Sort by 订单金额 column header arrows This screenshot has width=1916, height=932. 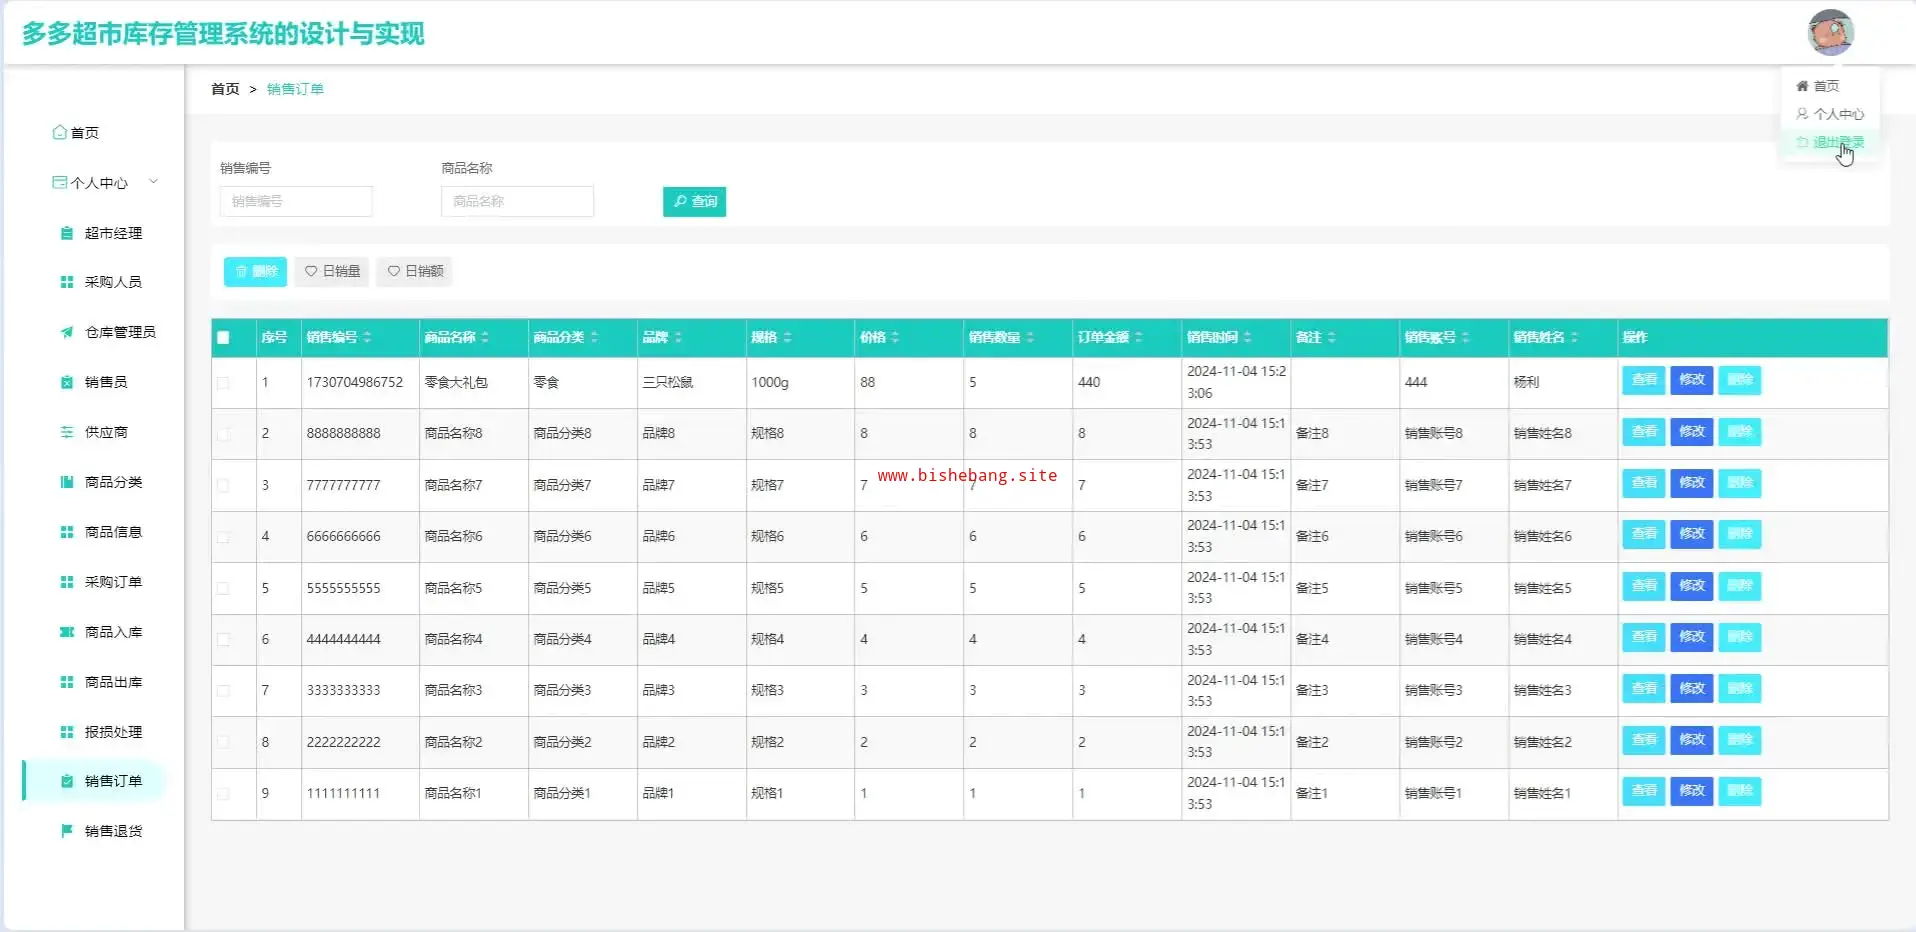pos(1139,338)
